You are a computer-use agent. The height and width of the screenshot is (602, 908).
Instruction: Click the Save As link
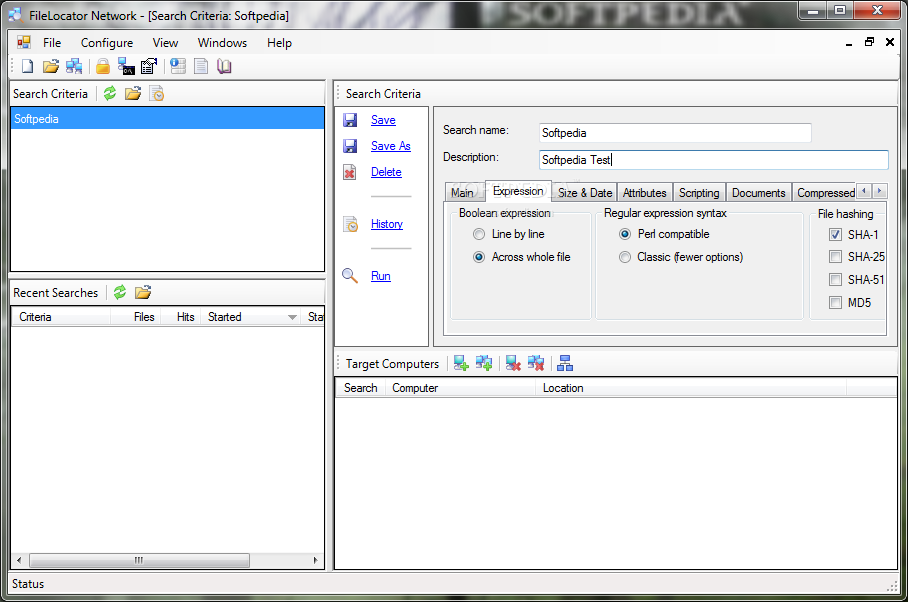click(390, 146)
